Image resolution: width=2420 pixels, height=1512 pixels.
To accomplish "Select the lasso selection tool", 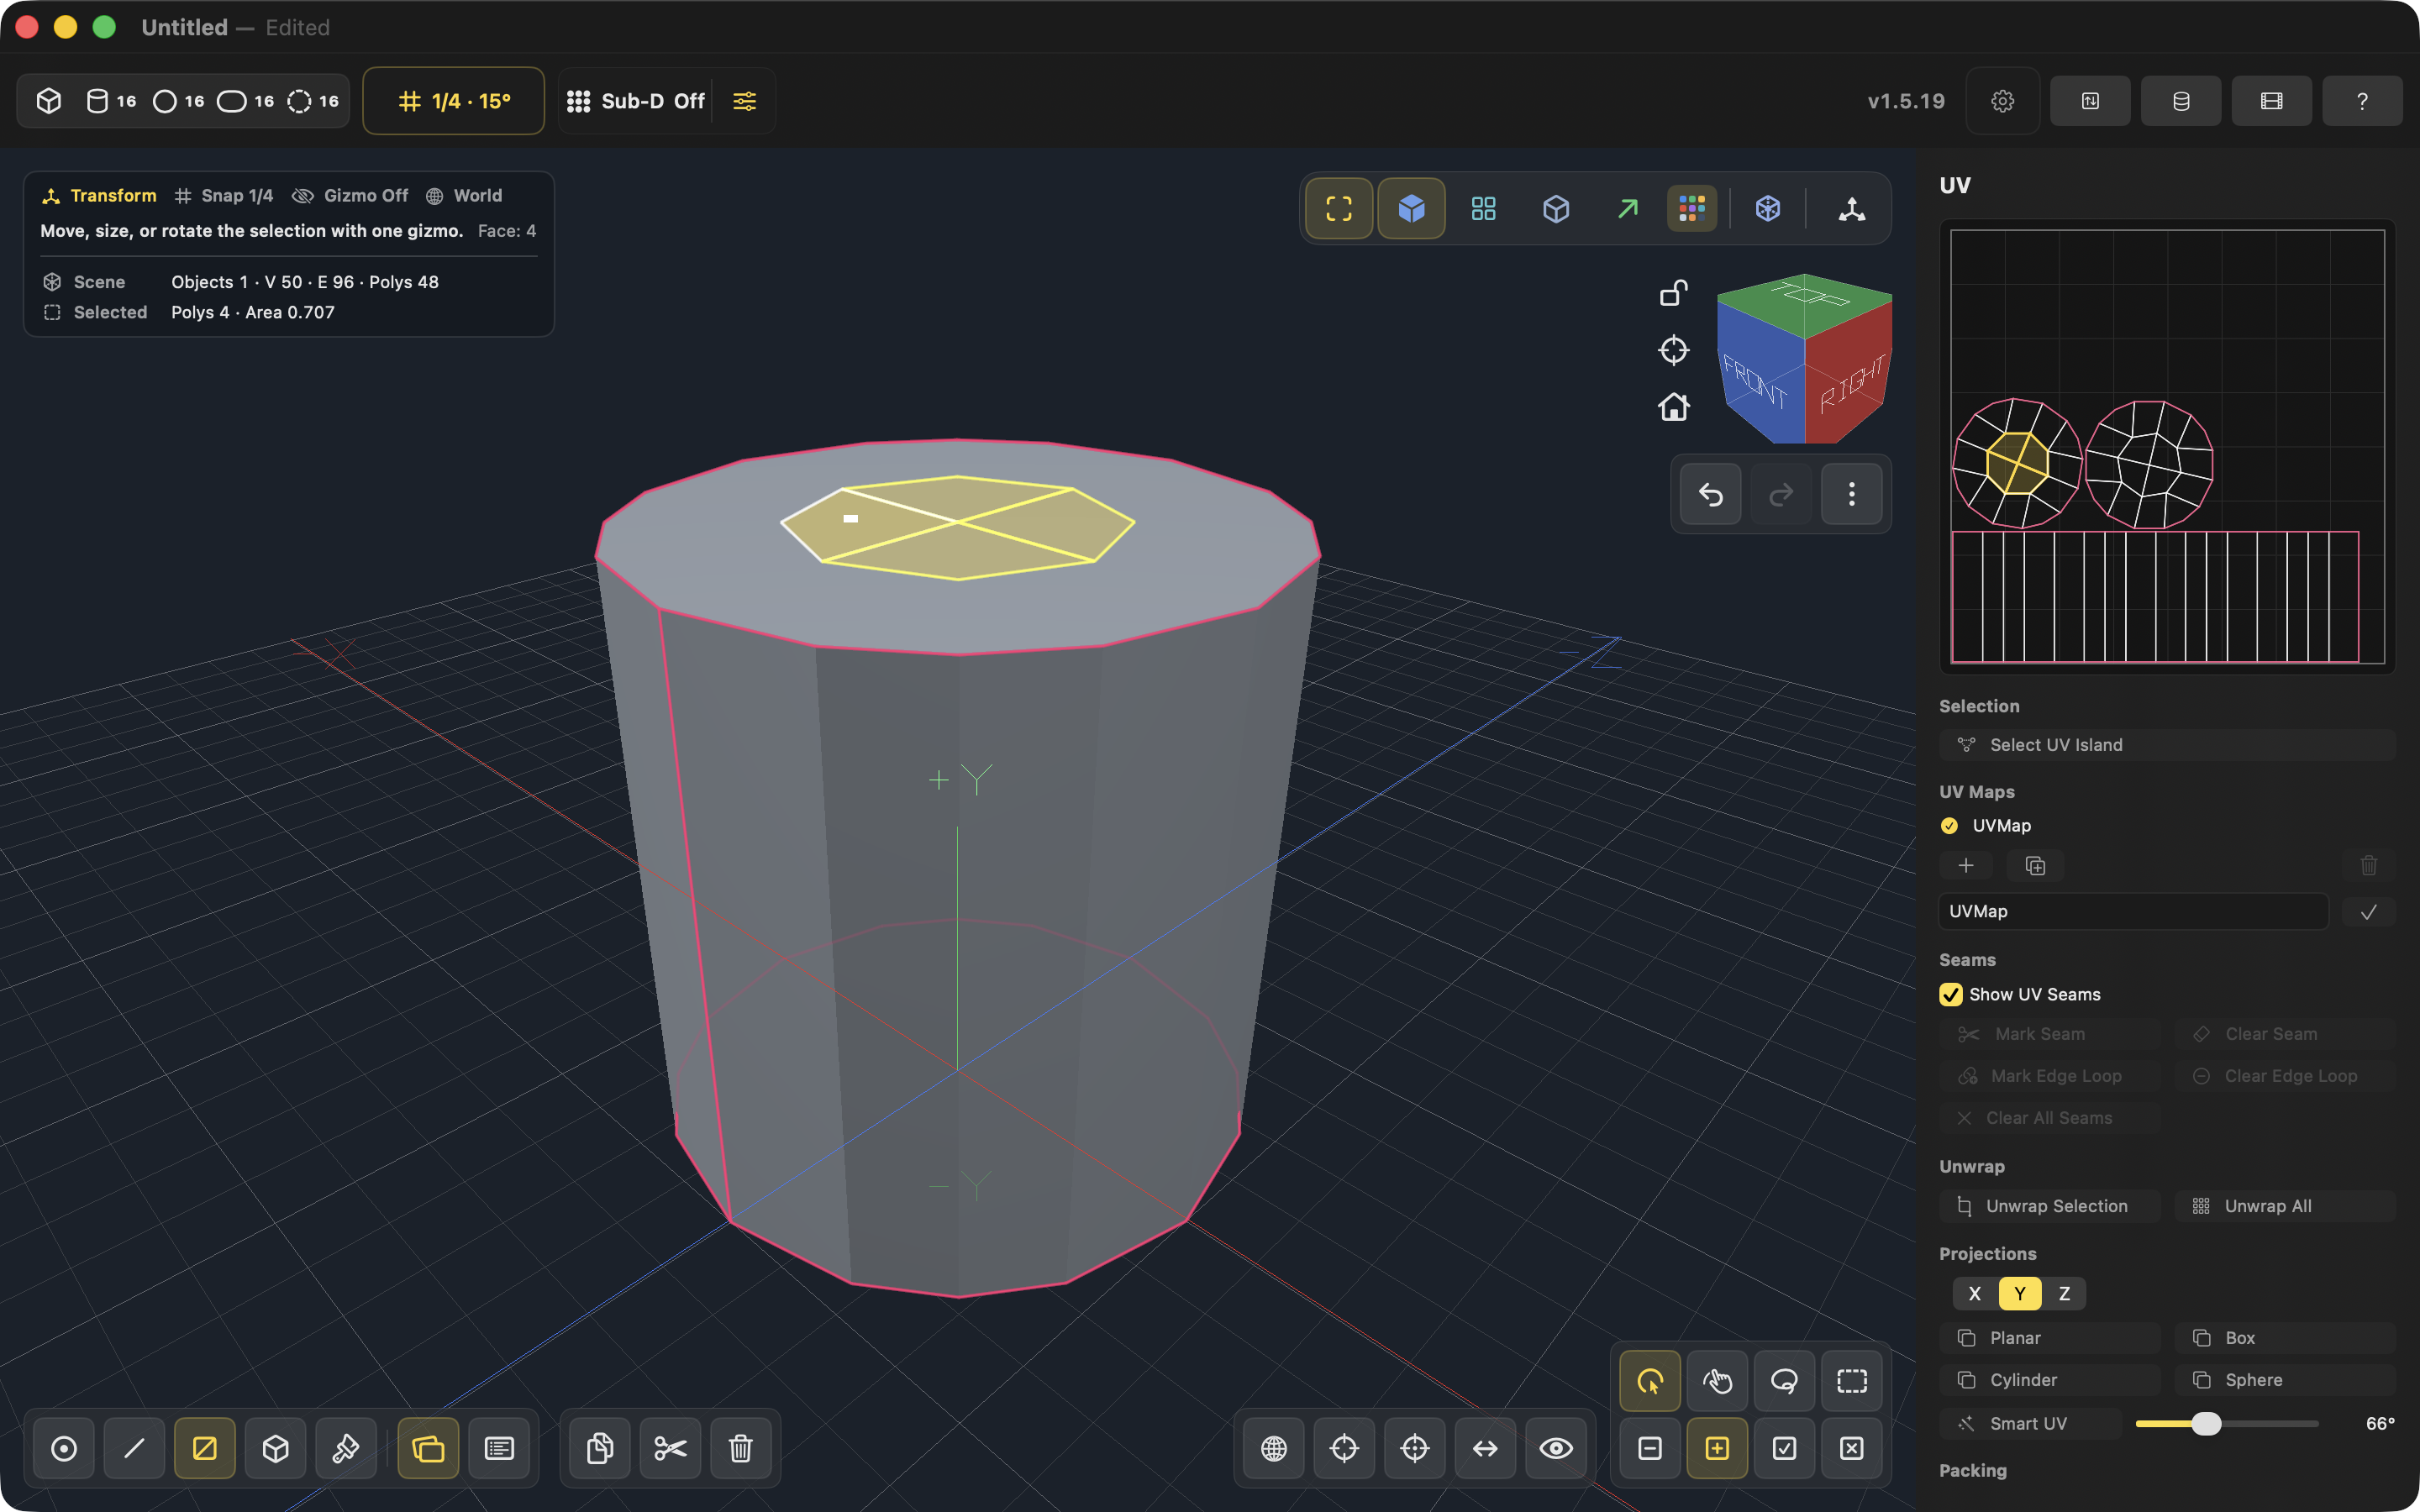I will pos(1784,1381).
